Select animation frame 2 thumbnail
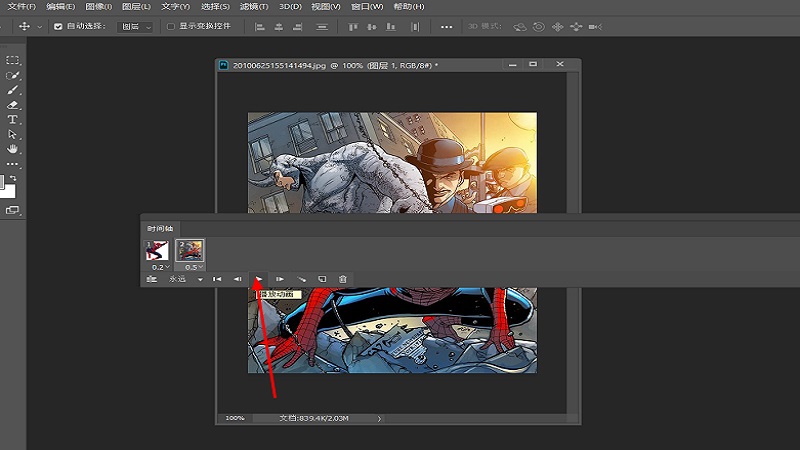Viewport: 800px width, 450px height. tap(190, 251)
